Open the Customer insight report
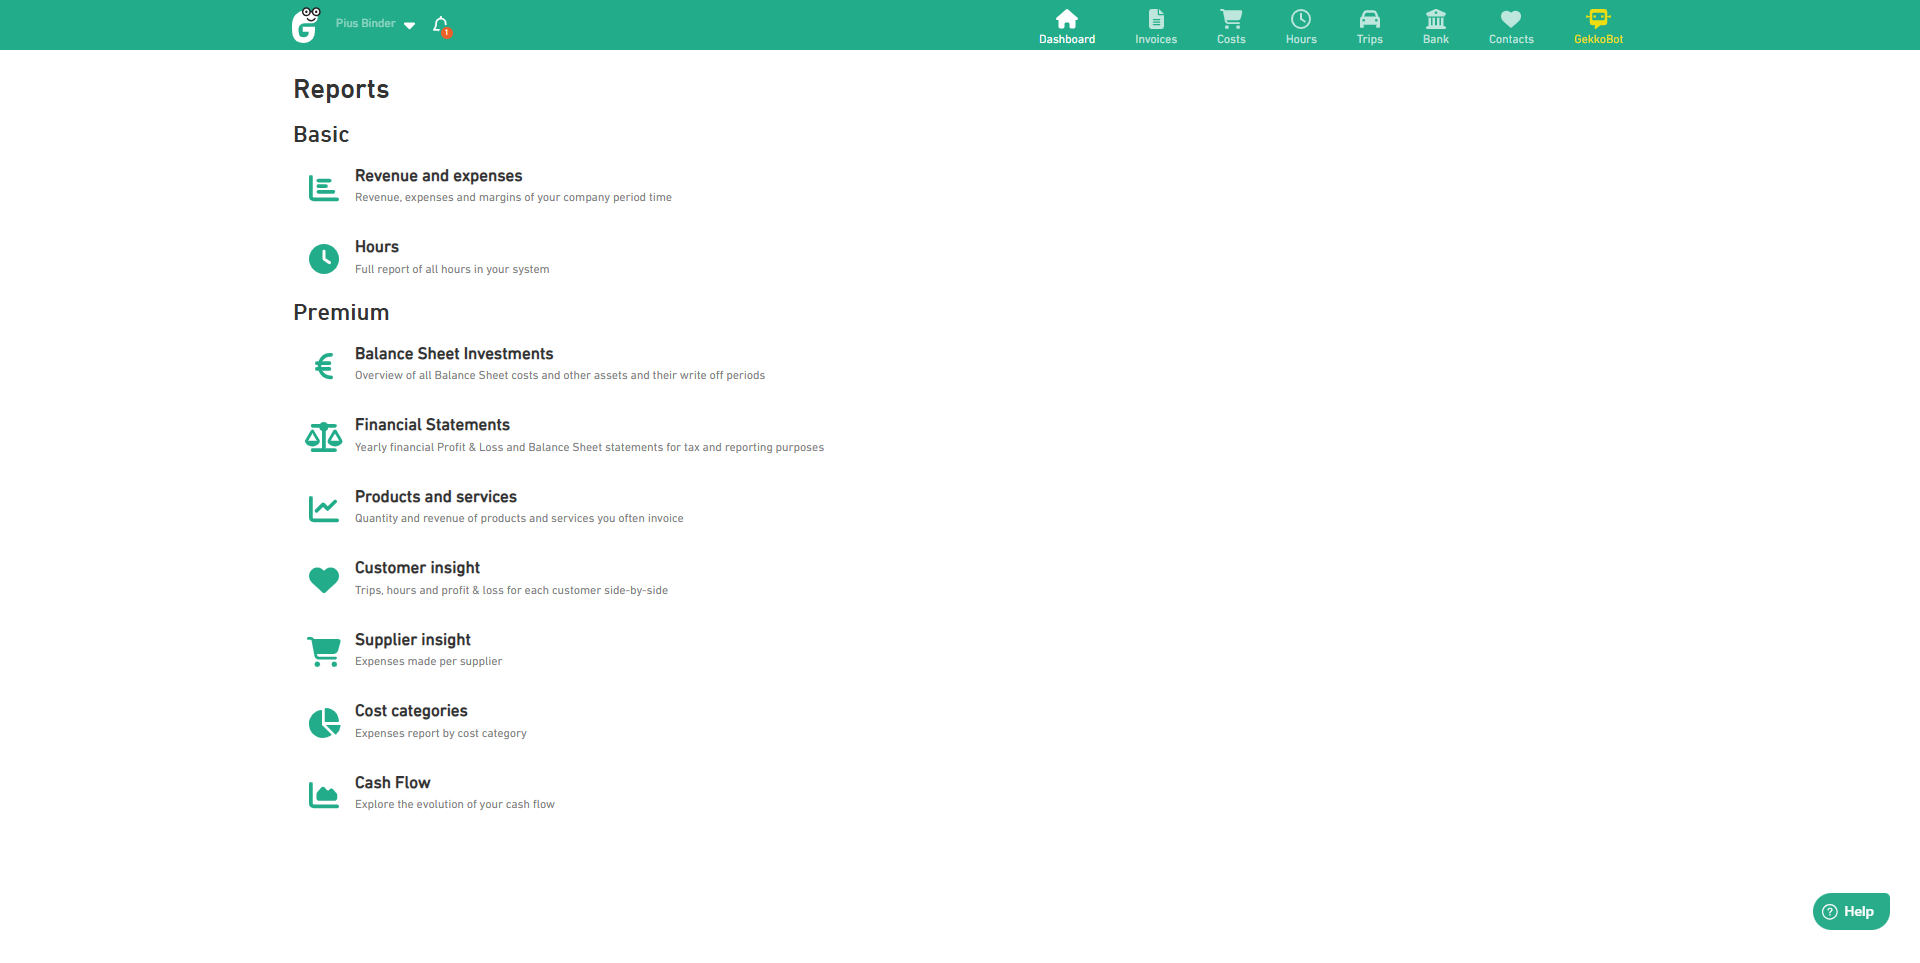The width and height of the screenshot is (1920, 963). tap(417, 568)
